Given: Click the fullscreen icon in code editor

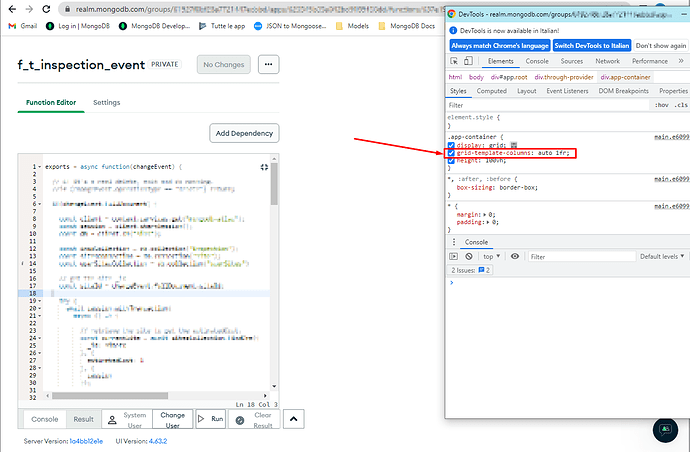Looking at the screenshot, I should [x=264, y=167].
